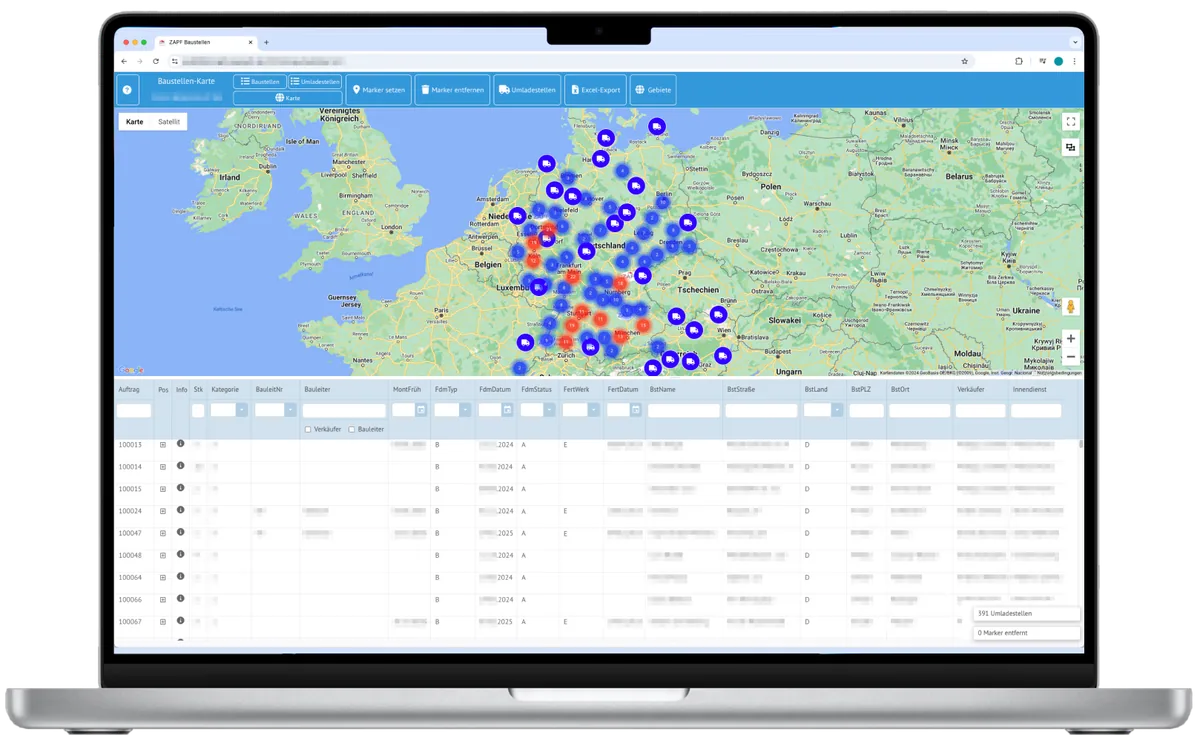Click the Umladestellen truck button
The height and width of the screenshot is (747, 1200).
pos(526,90)
